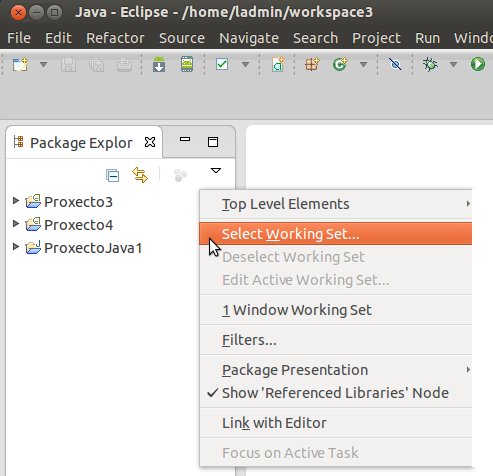This screenshot has width=493, height=476.
Task: Click the New Android XML file icon
Action: click(278, 64)
